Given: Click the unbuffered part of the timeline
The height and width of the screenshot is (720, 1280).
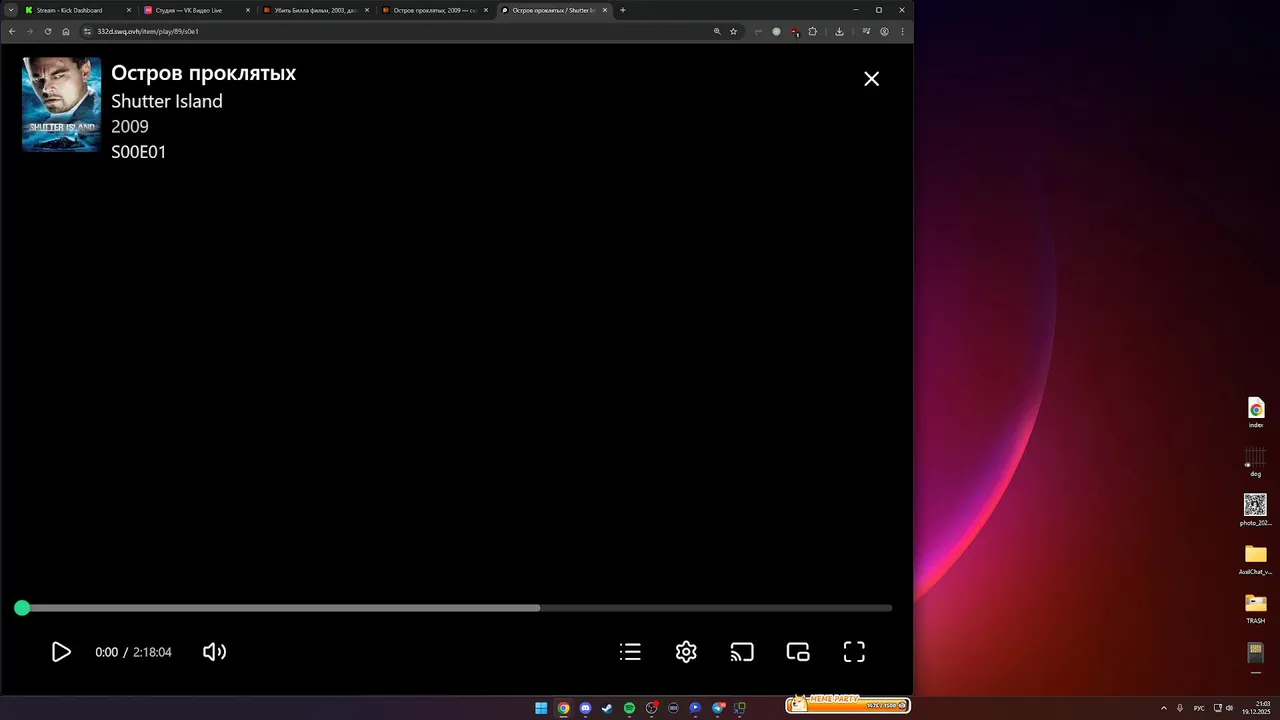Looking at the screenshot, I should (716, 608).
